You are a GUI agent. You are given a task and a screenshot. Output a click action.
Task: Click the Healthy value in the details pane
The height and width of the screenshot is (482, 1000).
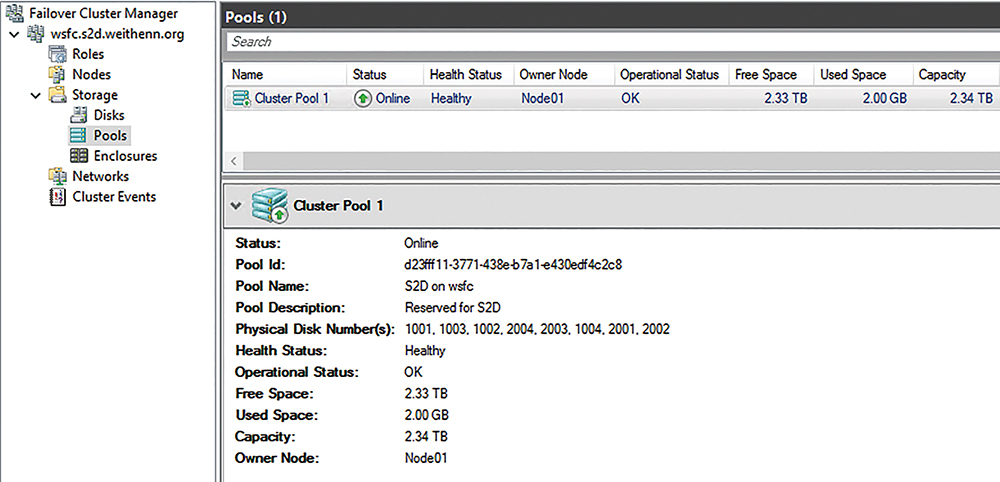pyautogui.click(x=425, y=351)
